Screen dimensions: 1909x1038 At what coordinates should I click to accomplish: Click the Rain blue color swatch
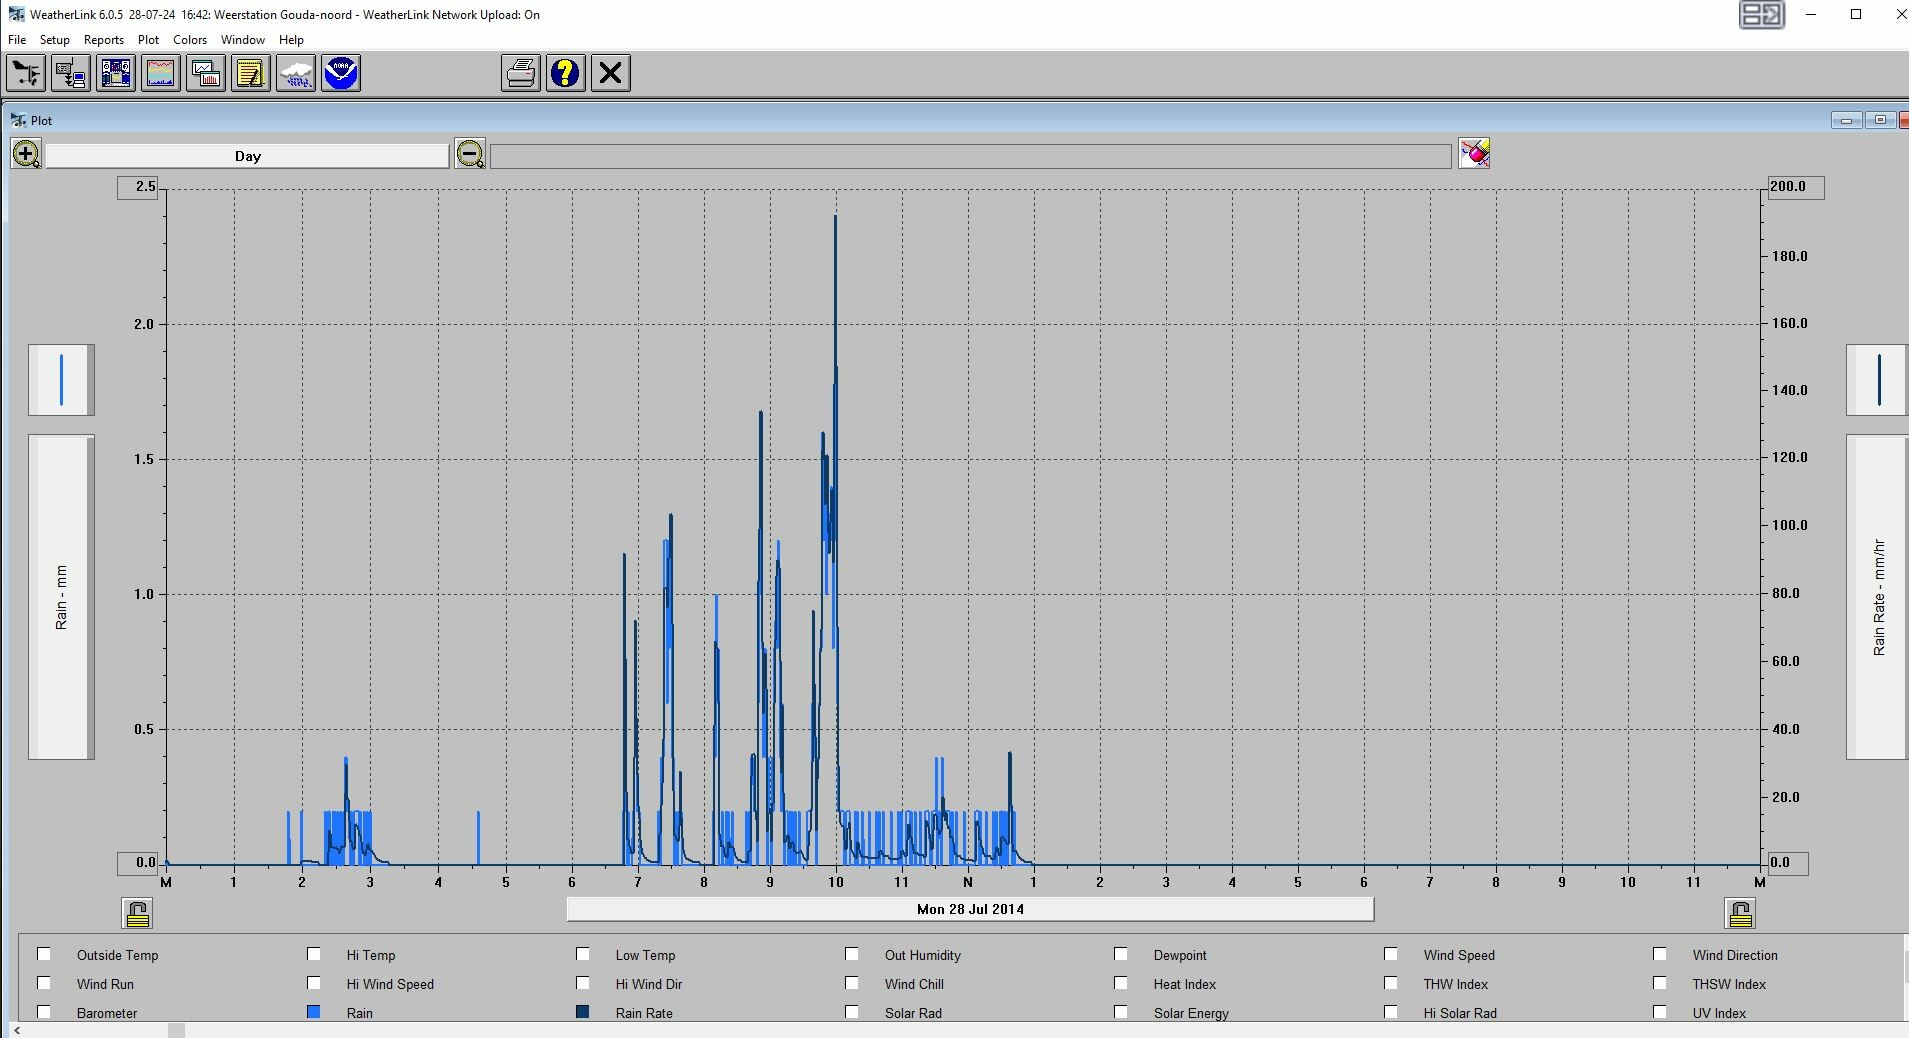[314, 1012]
